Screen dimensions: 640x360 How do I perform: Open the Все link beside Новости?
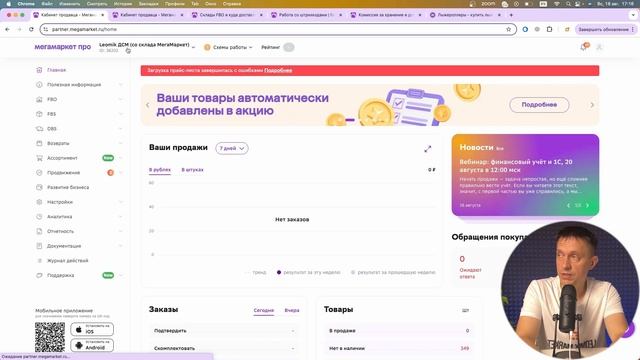(x=500, y=149)
